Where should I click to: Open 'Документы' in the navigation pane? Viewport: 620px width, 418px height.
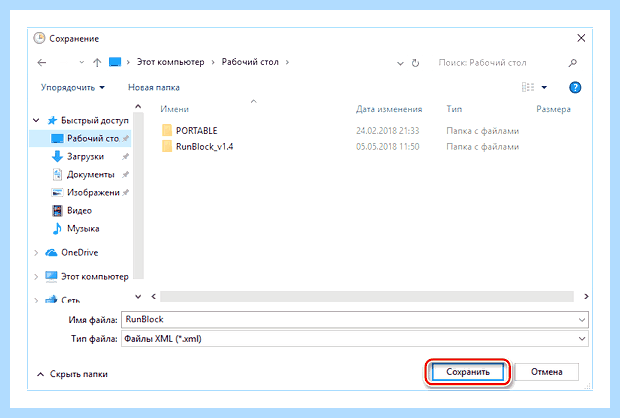(x=91, y=174)
